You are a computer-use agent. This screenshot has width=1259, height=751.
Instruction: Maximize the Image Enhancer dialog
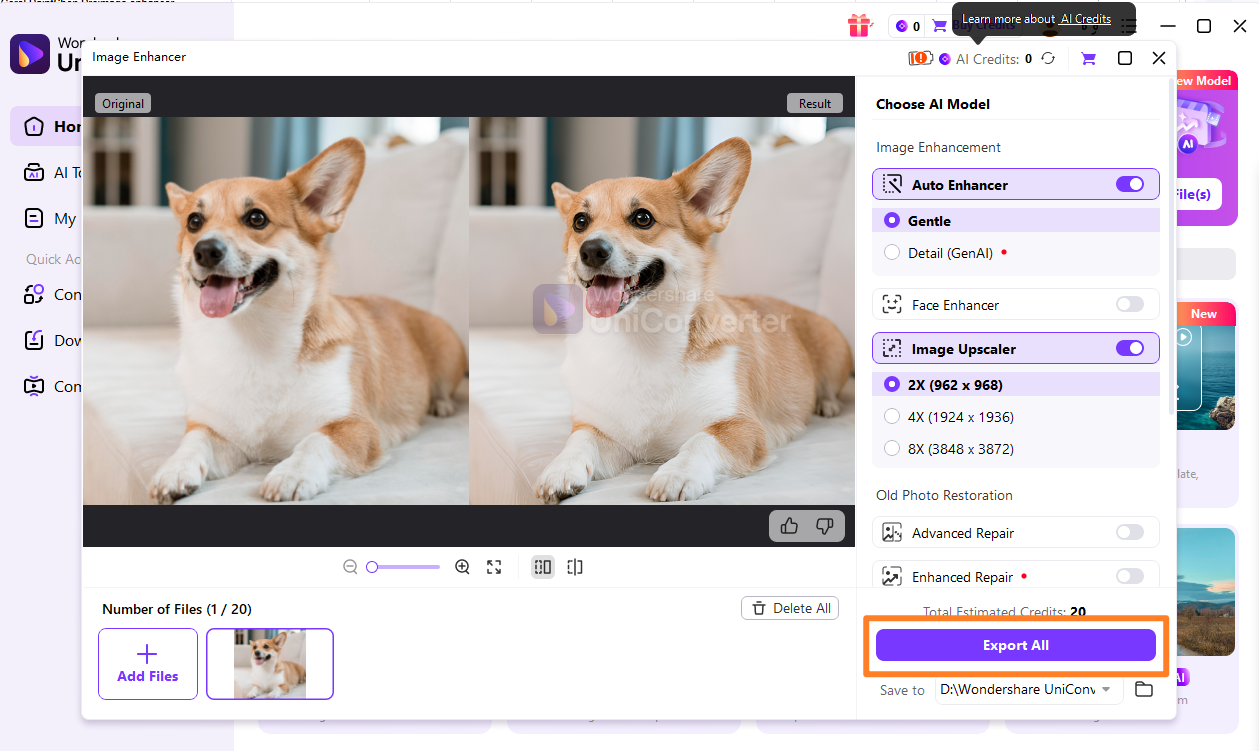[1125, 58]
